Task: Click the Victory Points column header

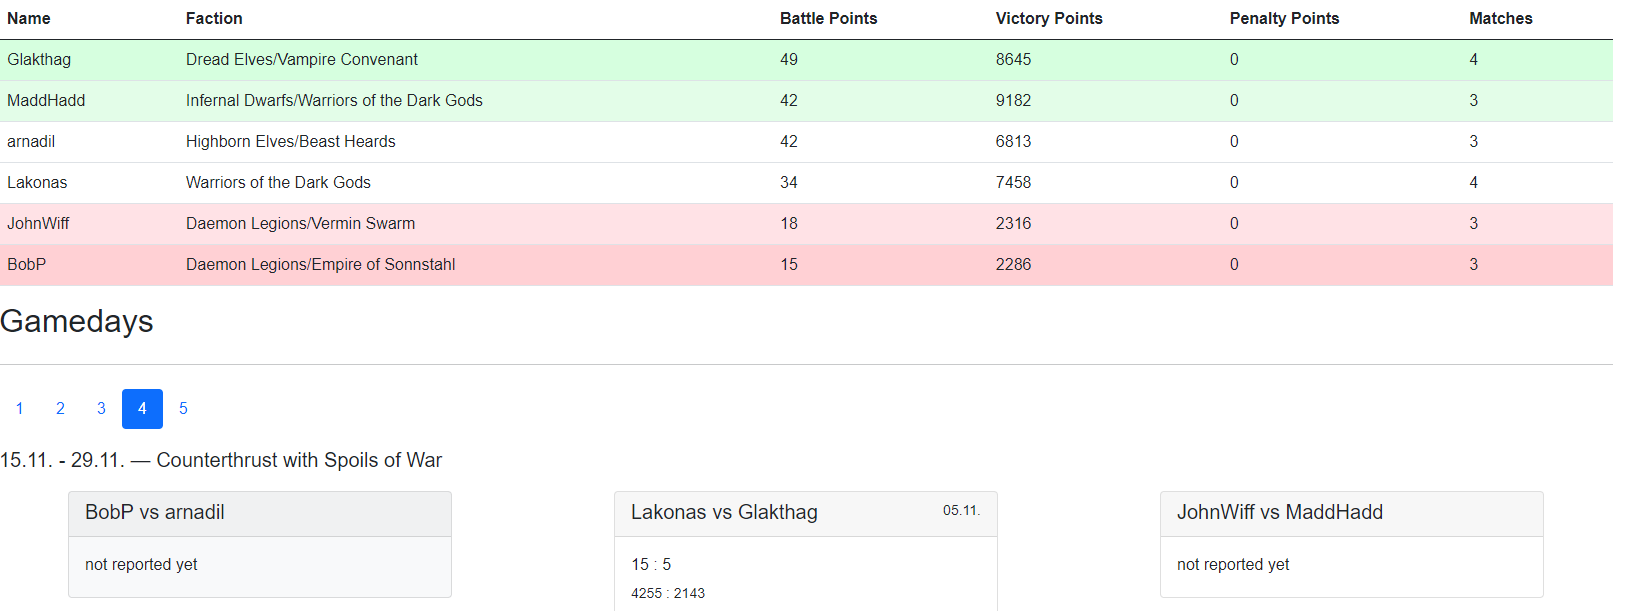Action: point(1048,18)
